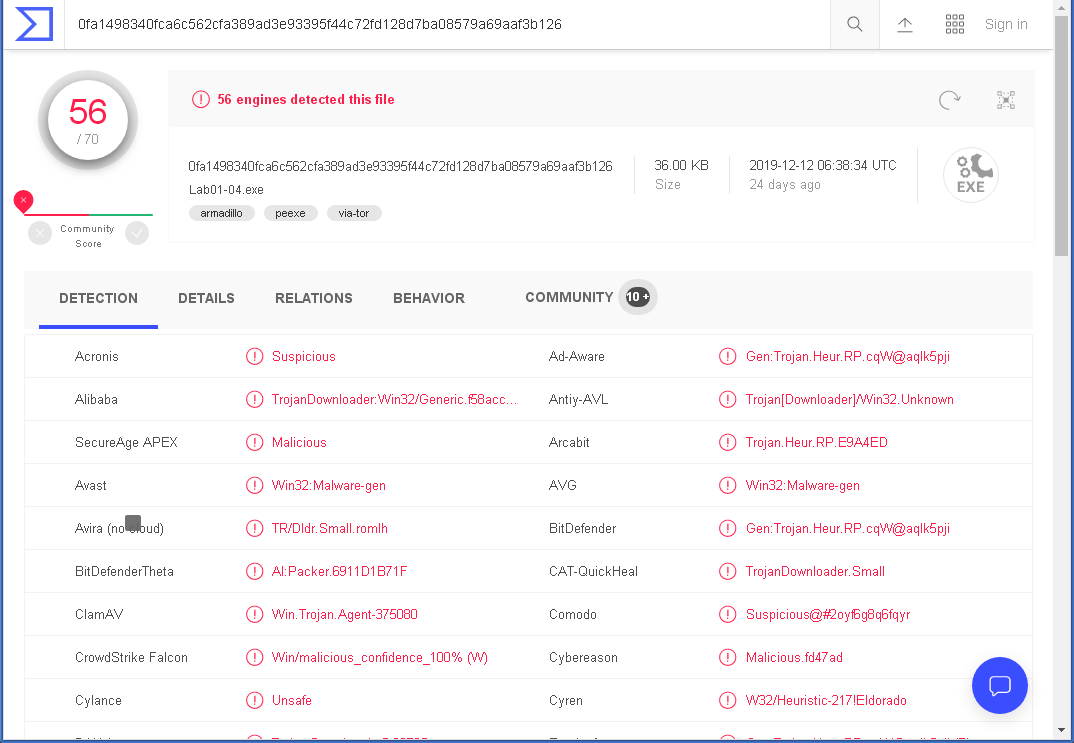Click the Ad-Aware detection alert icon
Screen dimensions: 1074x743
[x=727, y=357]
